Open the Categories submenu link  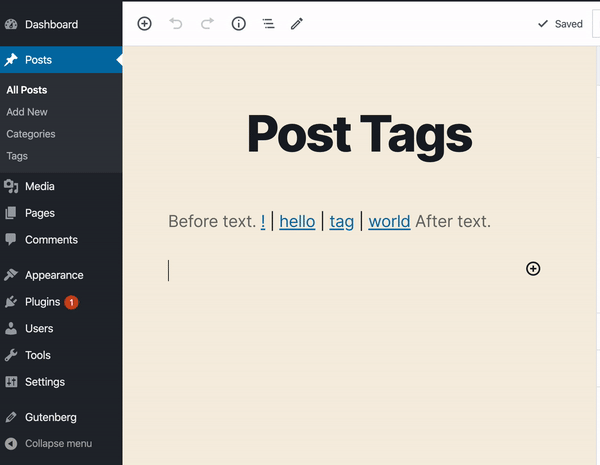31,134
